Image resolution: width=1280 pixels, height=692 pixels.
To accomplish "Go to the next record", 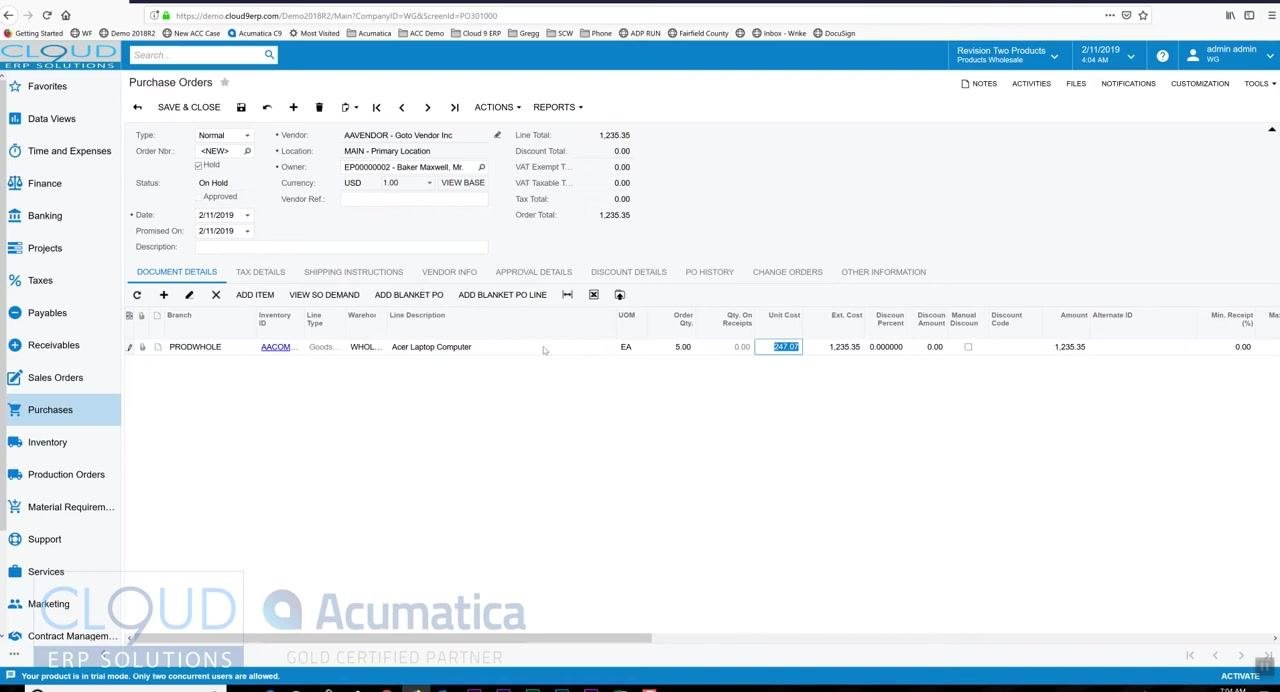I will click(x=428, y=107).
